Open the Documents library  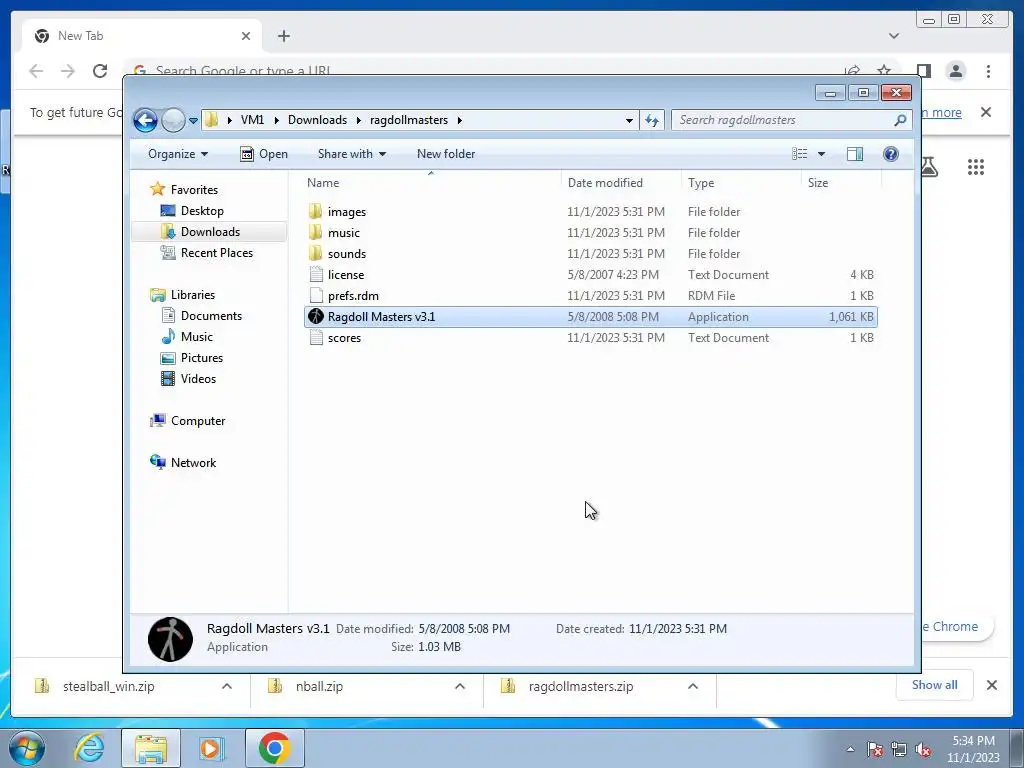pos(211,316)
